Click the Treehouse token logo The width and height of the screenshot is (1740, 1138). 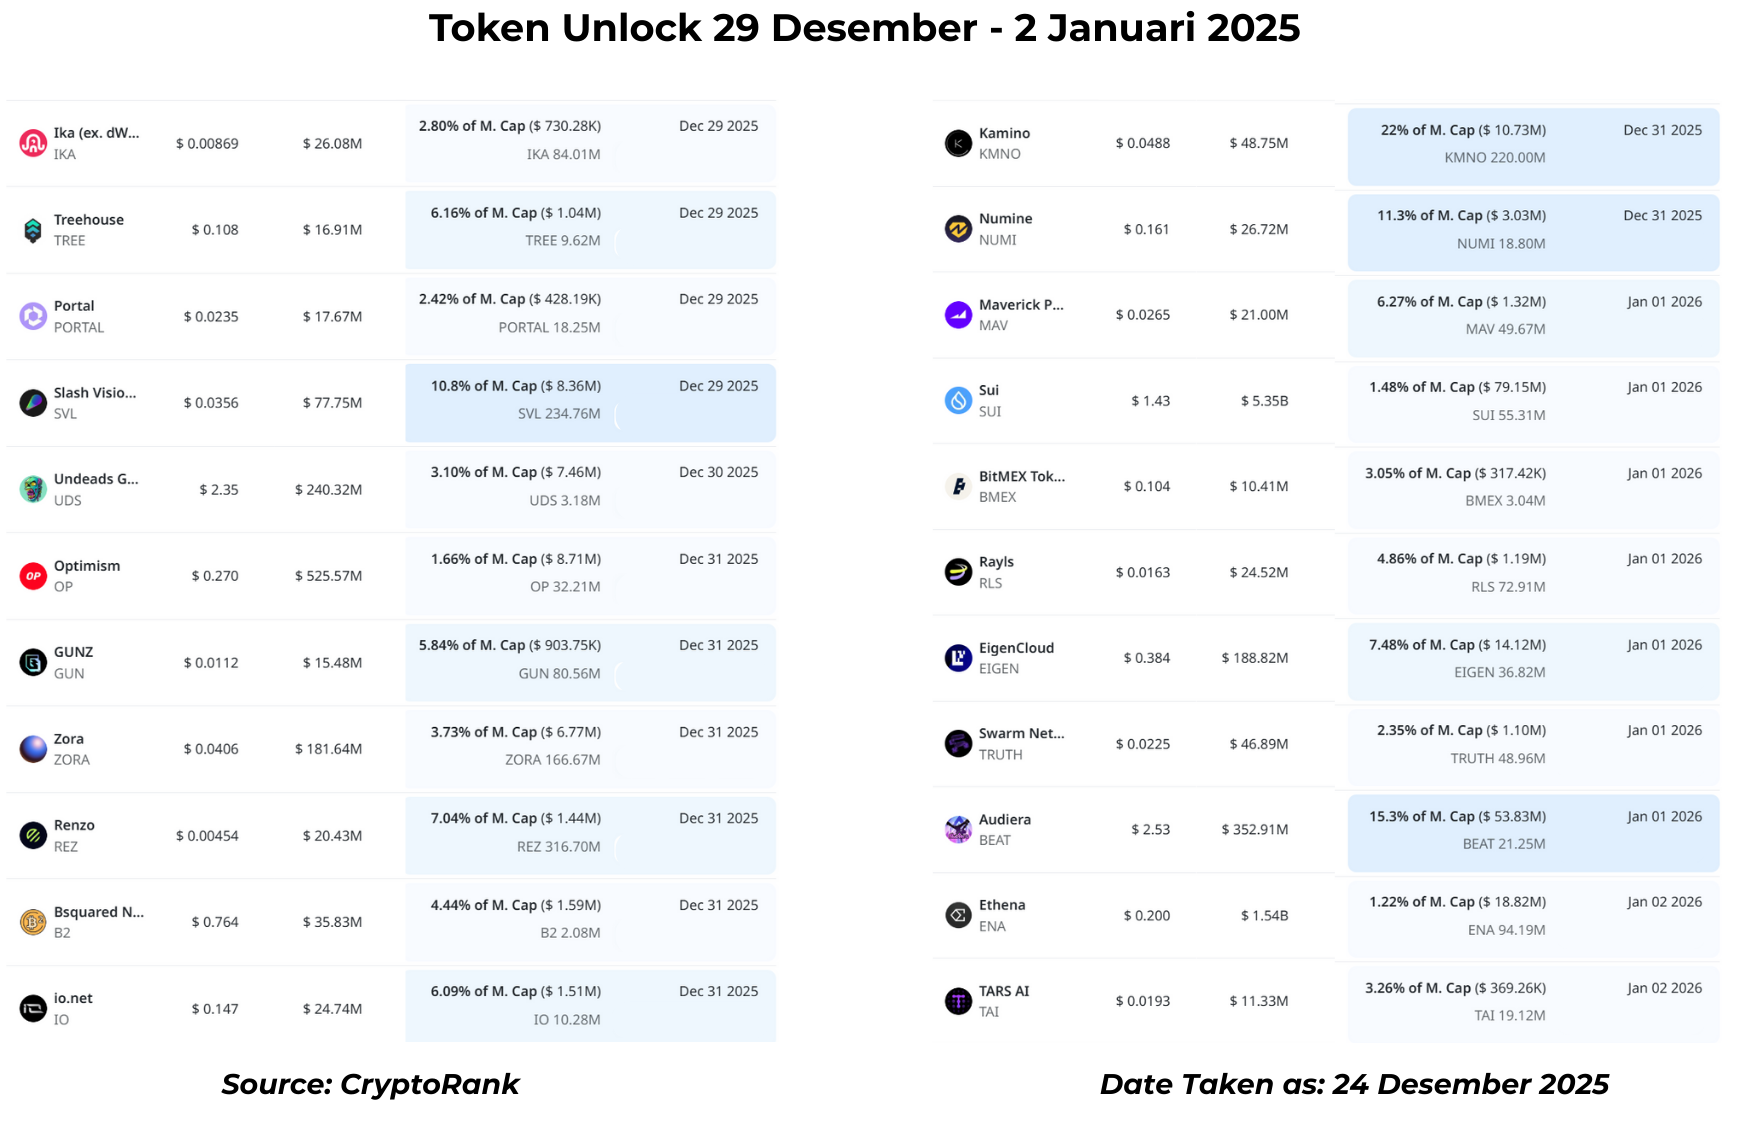33,230
